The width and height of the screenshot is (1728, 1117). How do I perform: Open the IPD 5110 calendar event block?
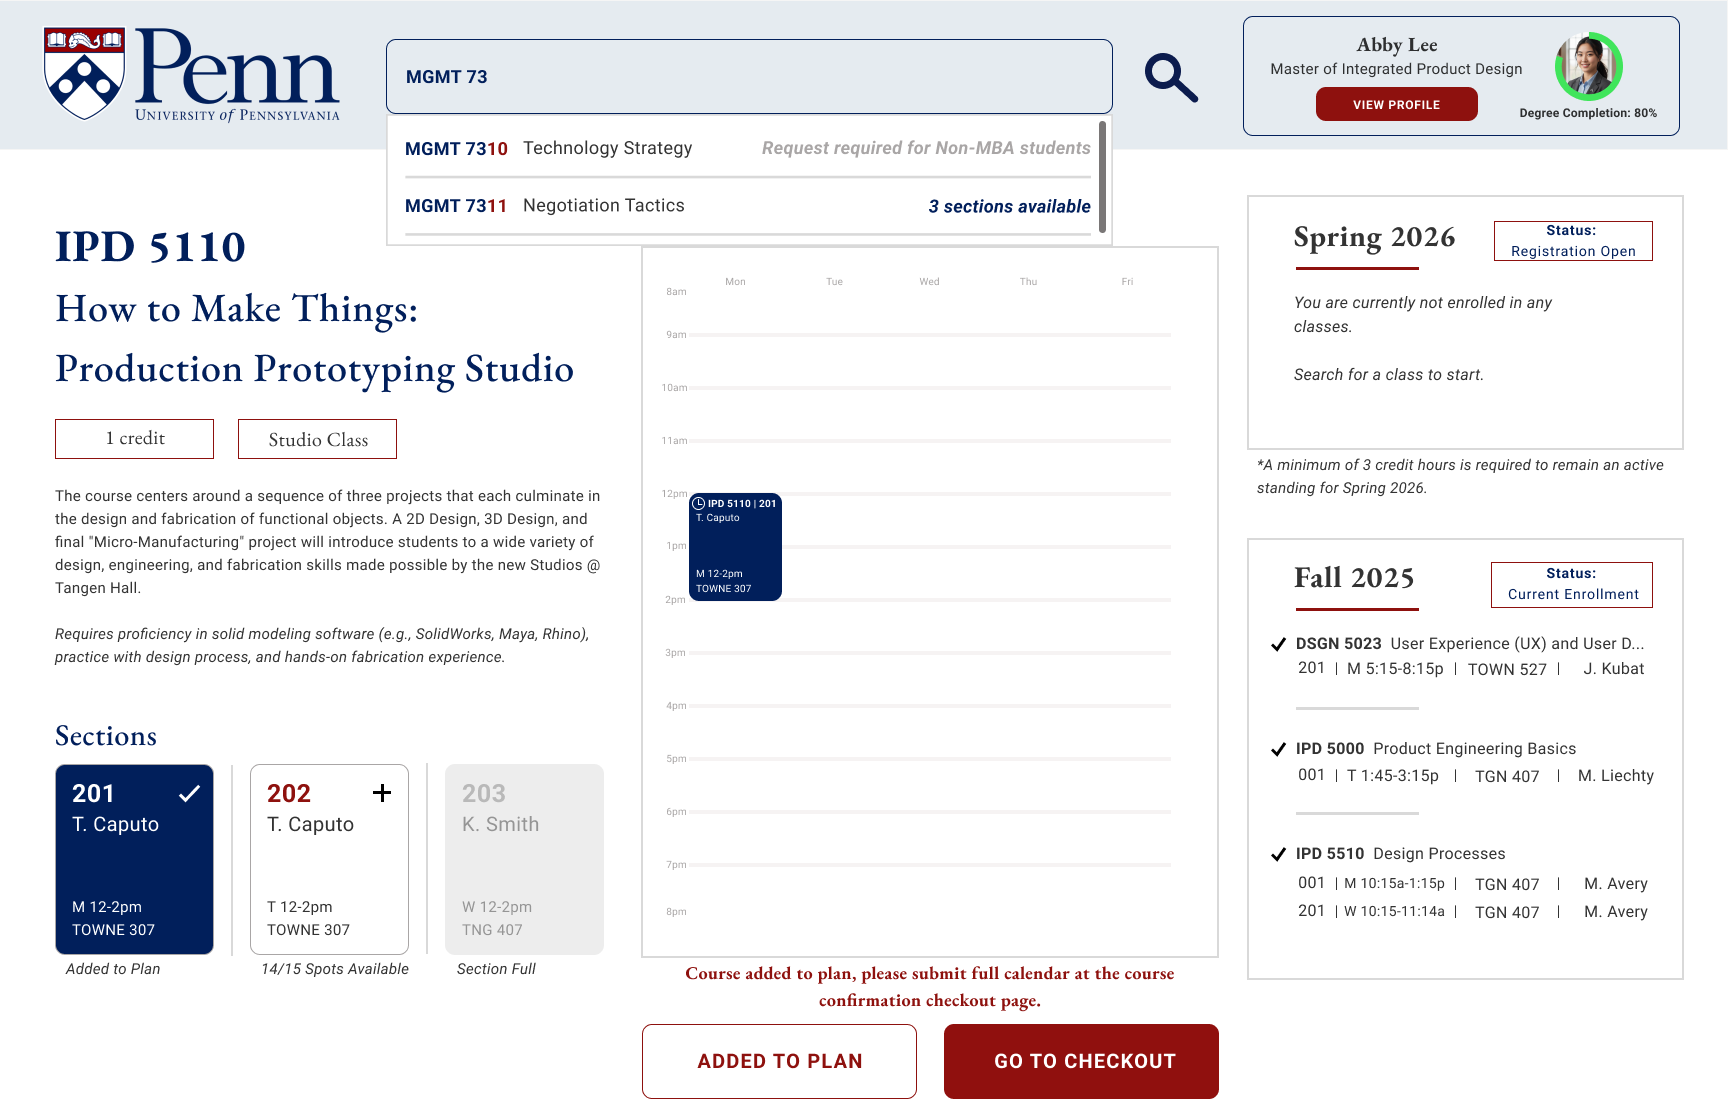pos(735,547)
